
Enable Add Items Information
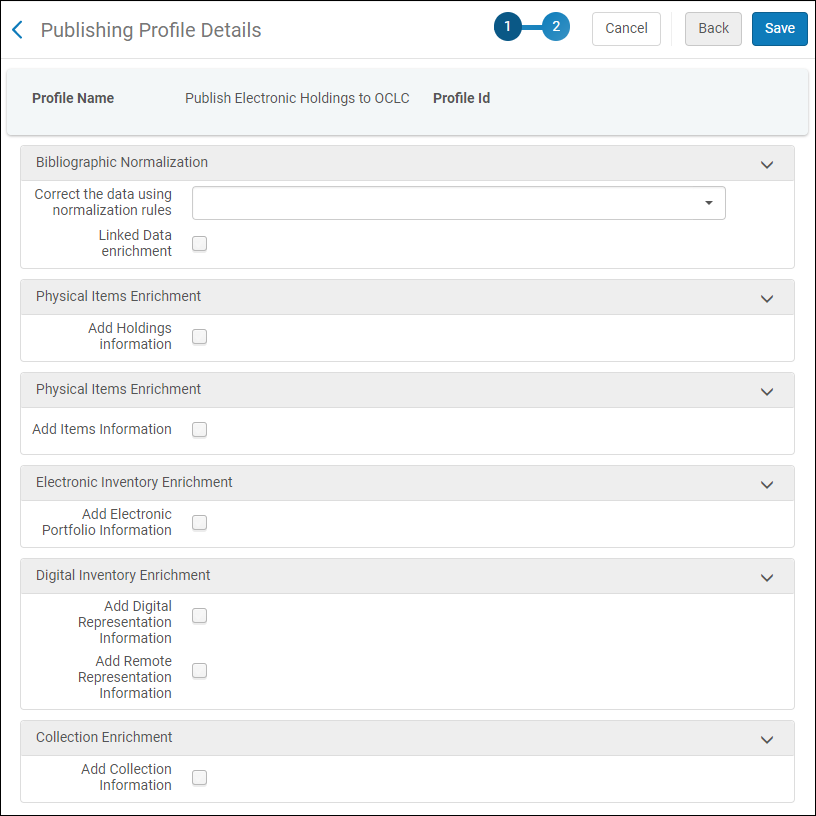(x=199, y=429)
